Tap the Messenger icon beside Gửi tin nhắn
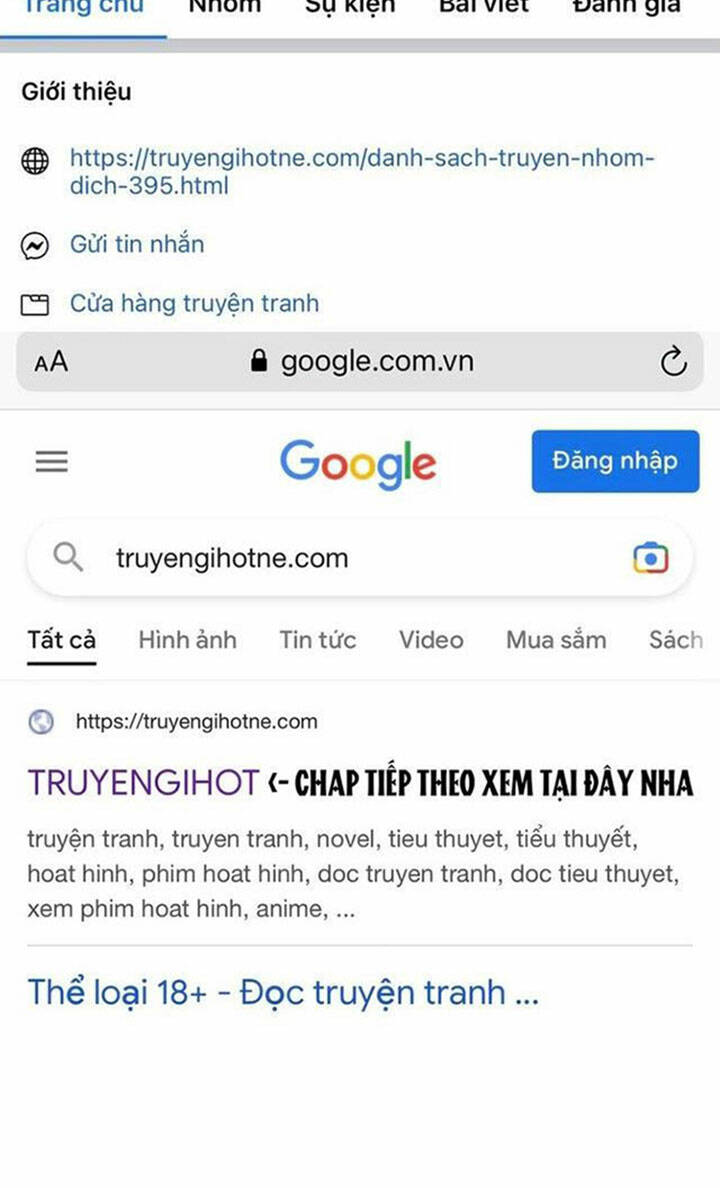 pyautogui.click(x=35, y=245)
